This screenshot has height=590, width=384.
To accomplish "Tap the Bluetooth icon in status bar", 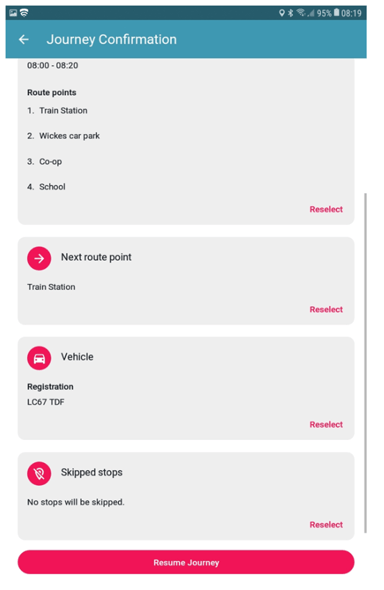I will tap(290, 13).
